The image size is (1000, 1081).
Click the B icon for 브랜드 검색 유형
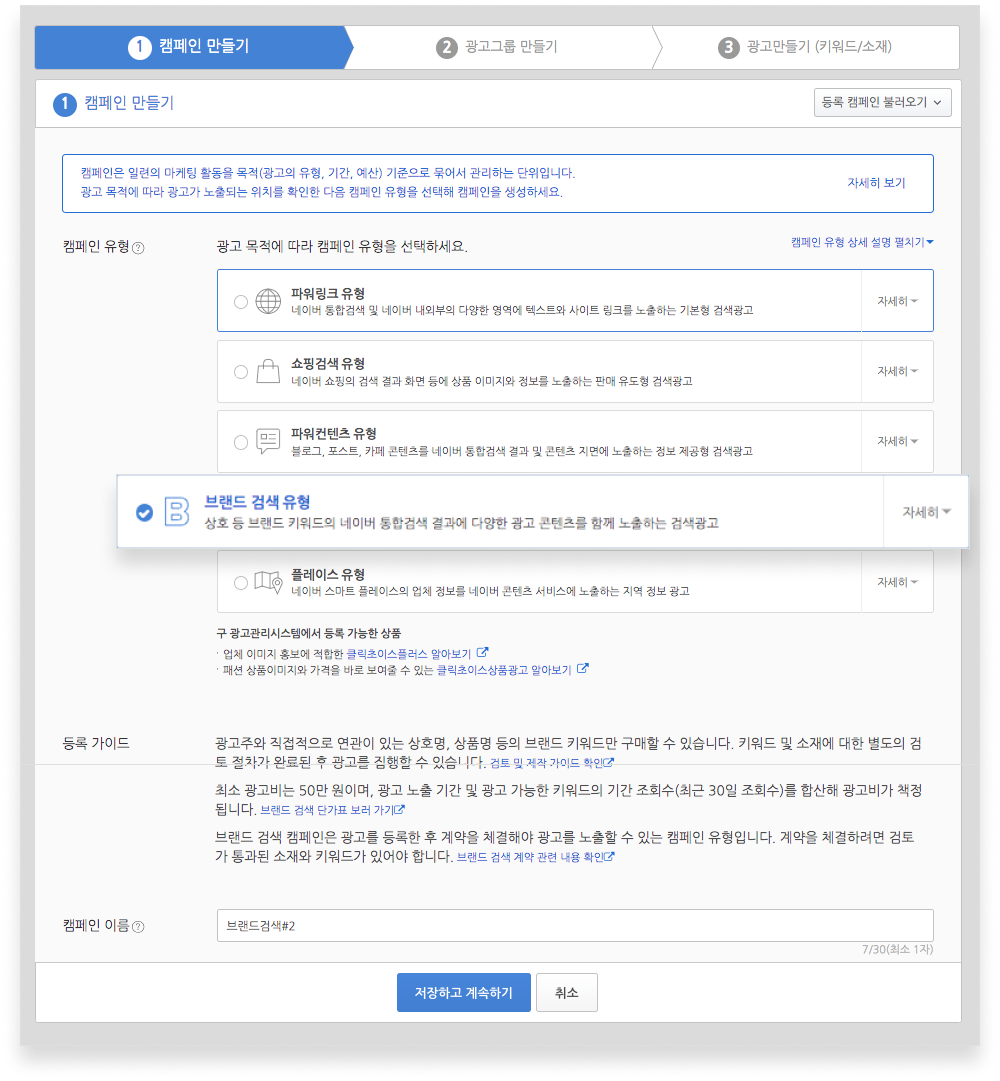(176, 512)
